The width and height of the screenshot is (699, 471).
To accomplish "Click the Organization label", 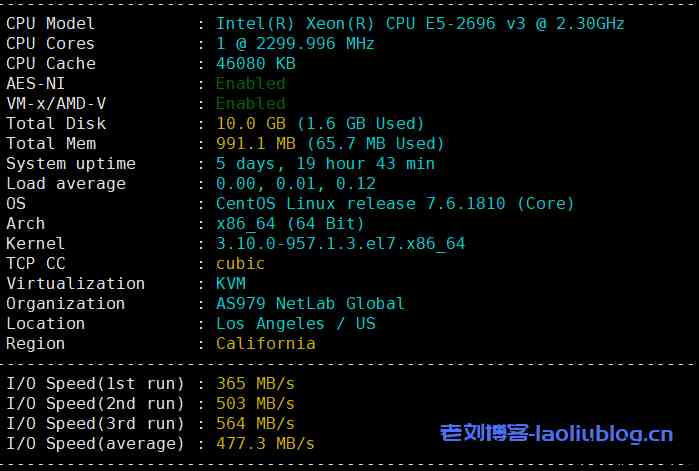I will (66, 303).
